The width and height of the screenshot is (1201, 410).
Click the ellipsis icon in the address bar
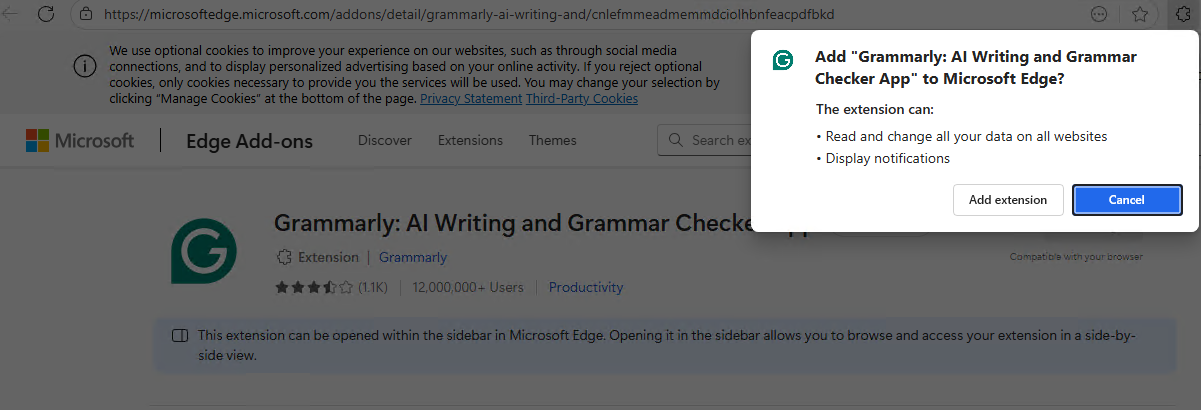coord(1099,14)
